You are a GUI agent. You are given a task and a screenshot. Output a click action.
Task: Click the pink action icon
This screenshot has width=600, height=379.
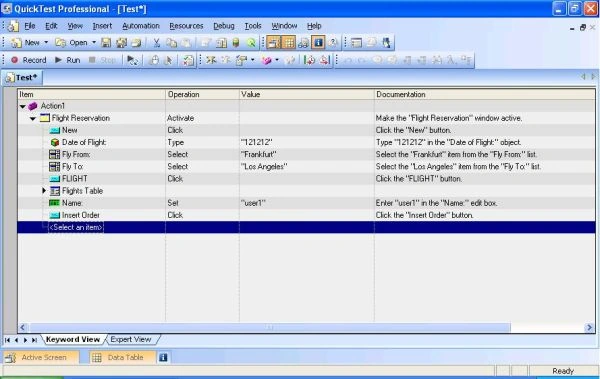click(x=266, y=60)
